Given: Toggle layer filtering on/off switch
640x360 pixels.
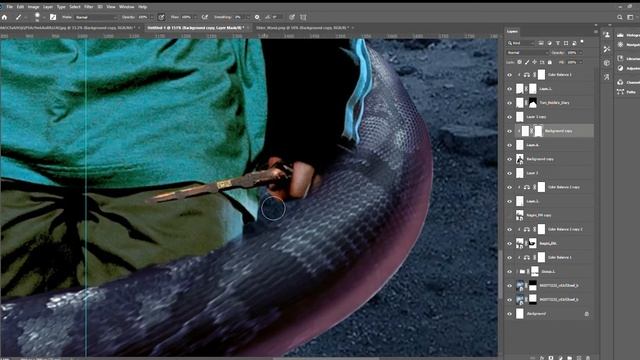Looking at the screenshot, I should 582,42.
